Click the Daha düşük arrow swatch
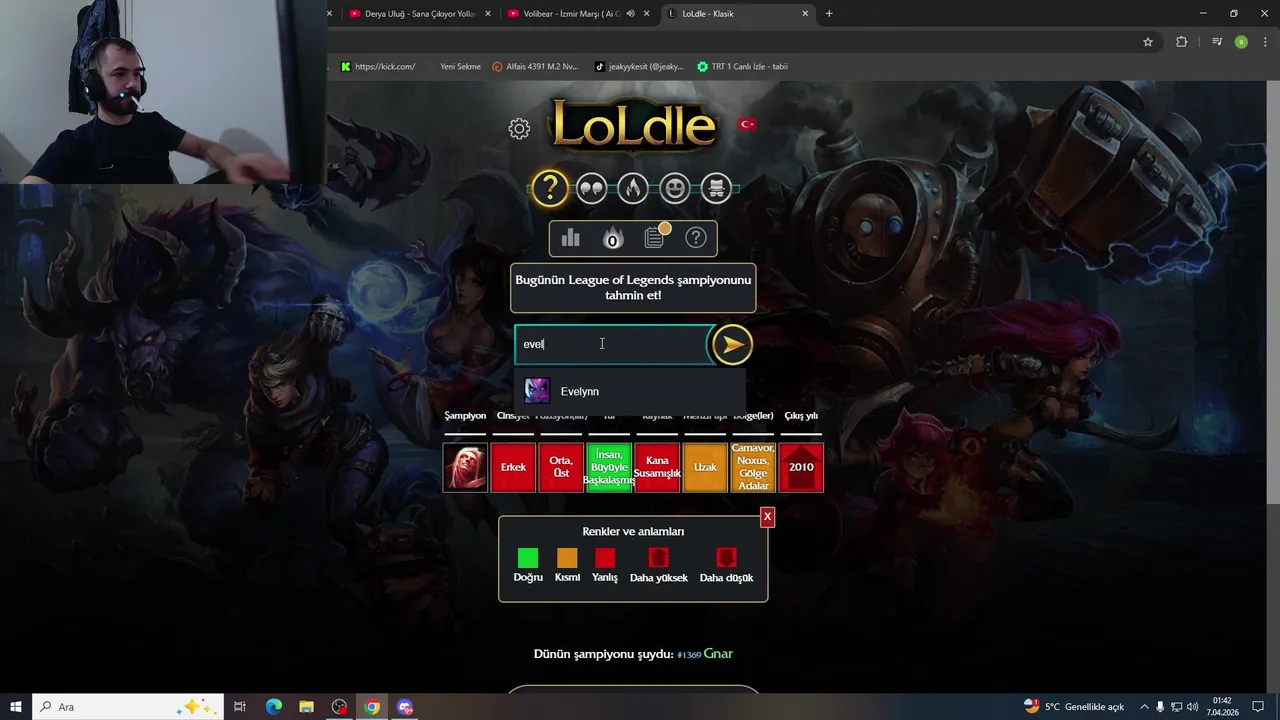The width and height of the screenshot is (1280, 720). pyautogui.click(x=726, y=558)
